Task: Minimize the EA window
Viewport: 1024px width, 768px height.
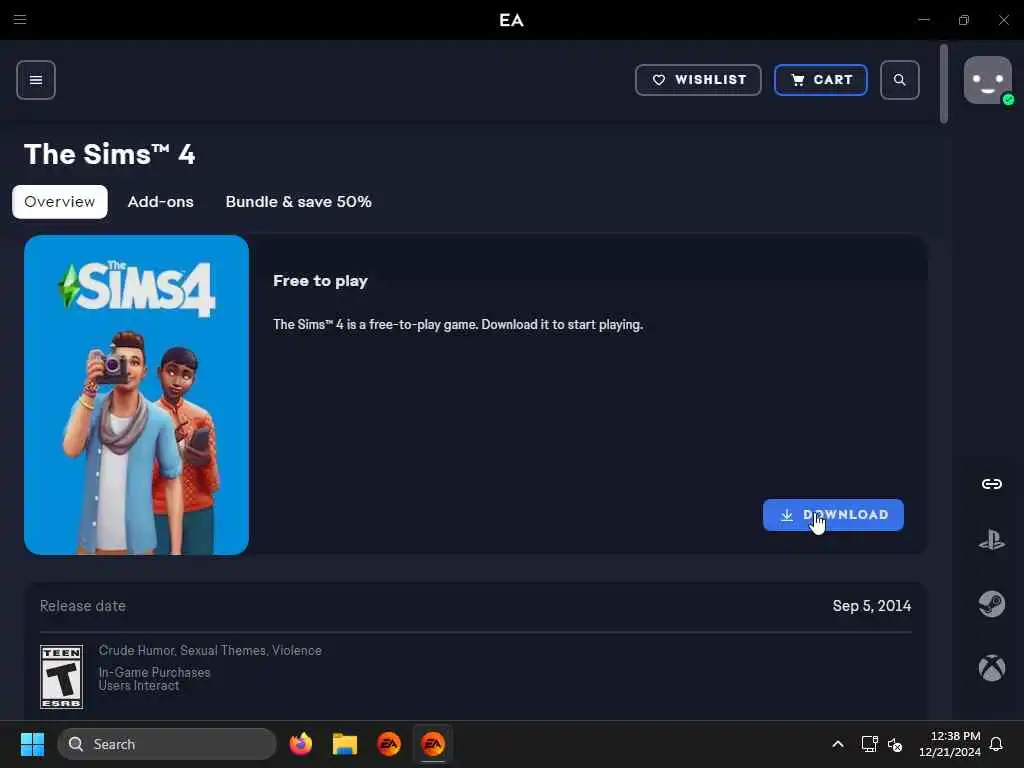Action: [x=923, y=20]
